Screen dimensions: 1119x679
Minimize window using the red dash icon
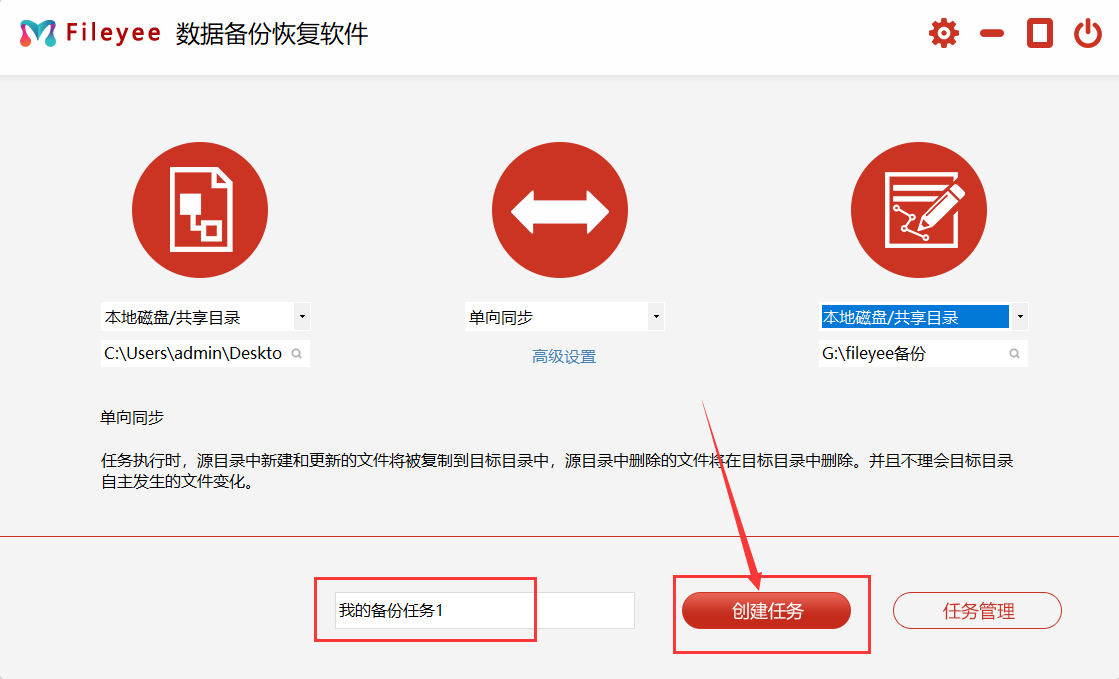pos(991,33)
